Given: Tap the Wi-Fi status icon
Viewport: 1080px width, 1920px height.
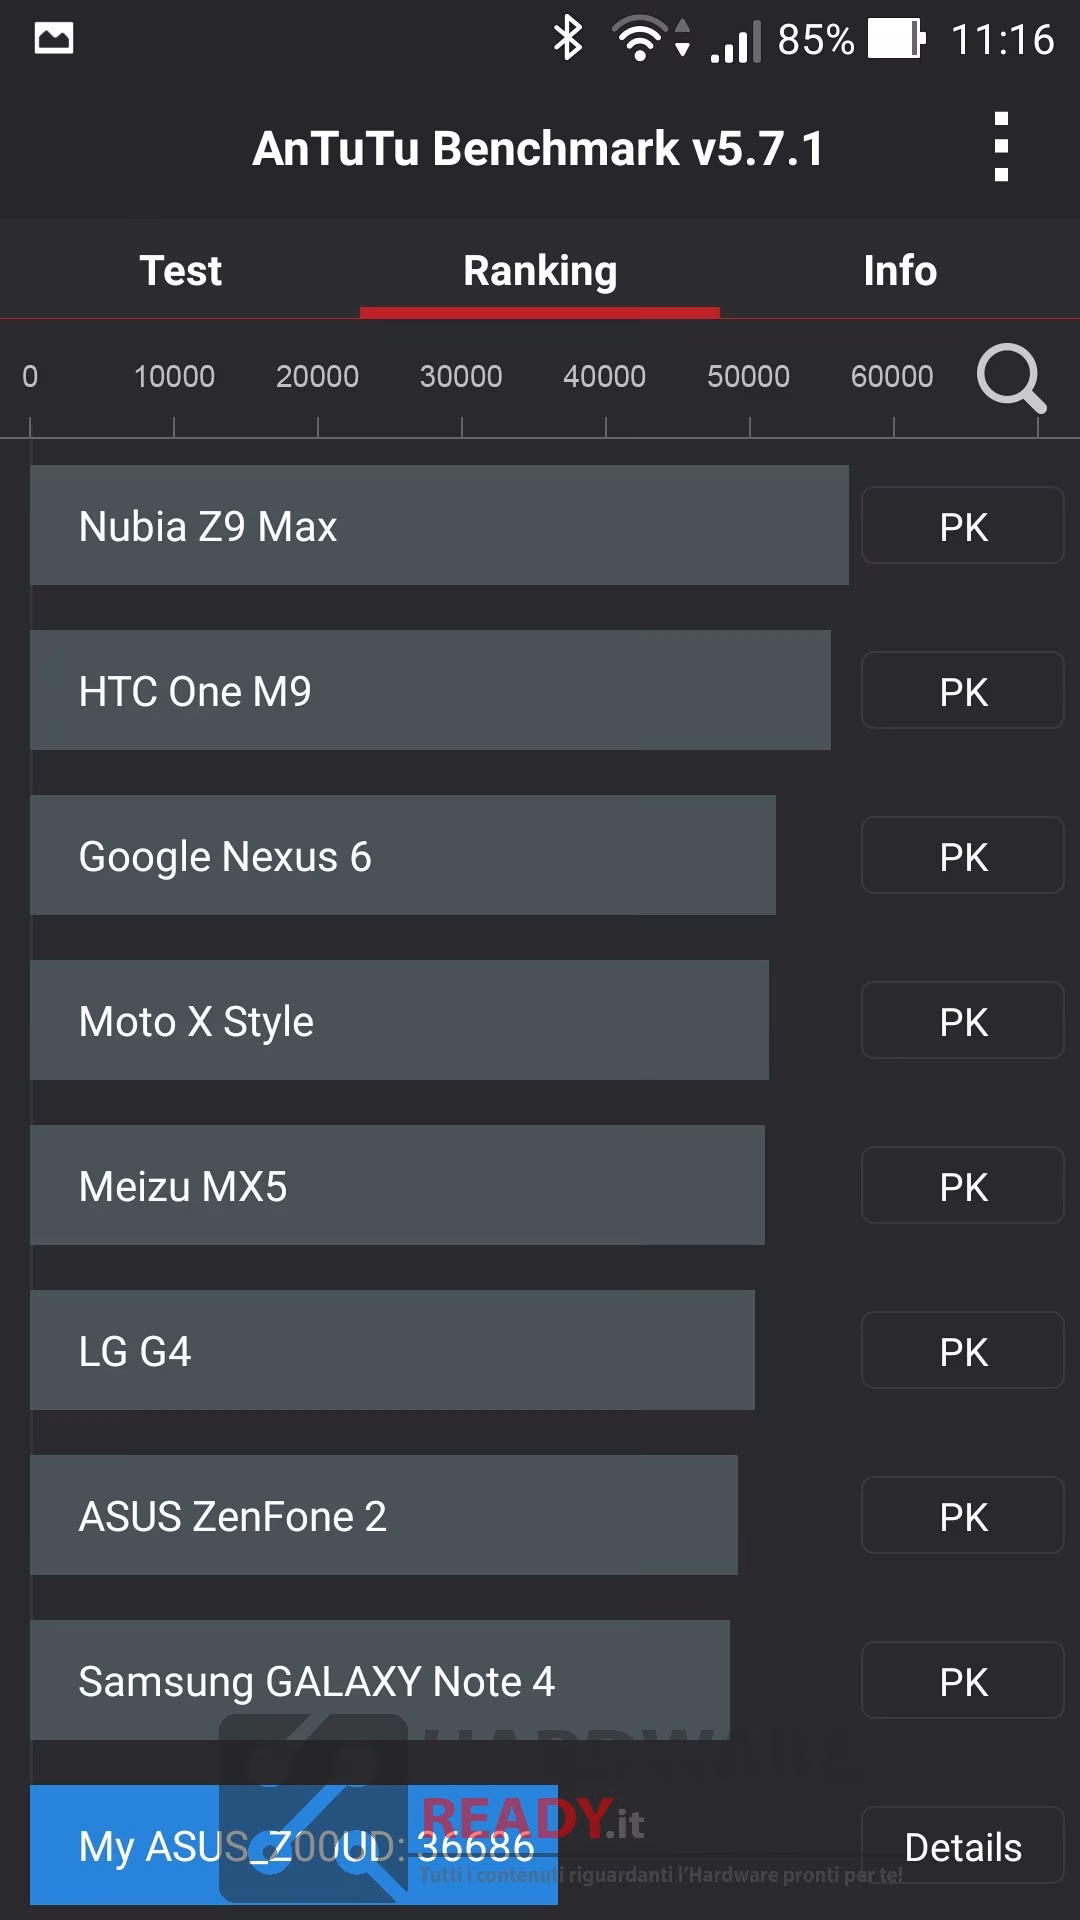Looking at the screenshot, I should pos(640,39).
